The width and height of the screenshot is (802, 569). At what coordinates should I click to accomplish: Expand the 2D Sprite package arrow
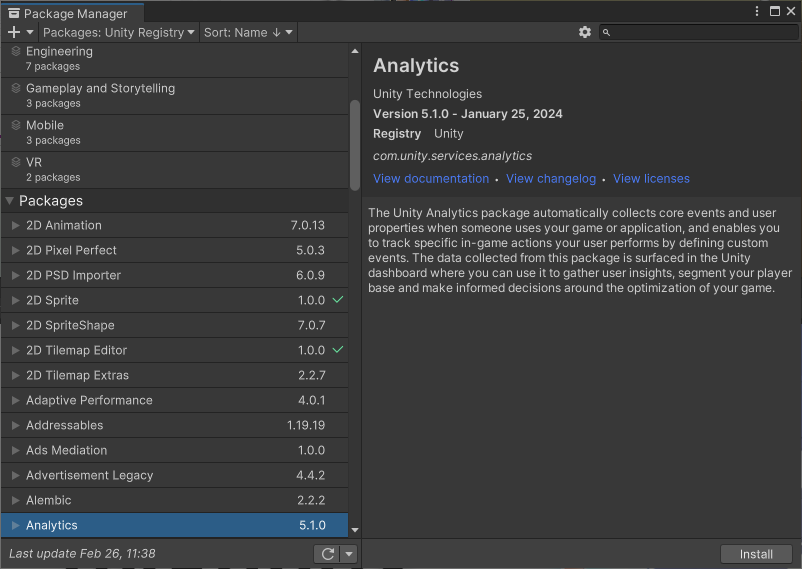tap(15, 300)
